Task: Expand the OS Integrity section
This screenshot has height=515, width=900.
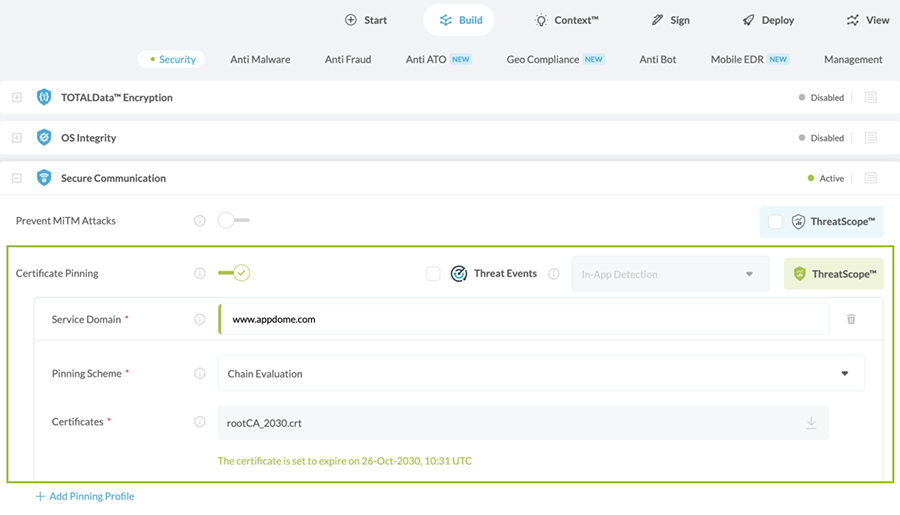Action: coord(17,138)
